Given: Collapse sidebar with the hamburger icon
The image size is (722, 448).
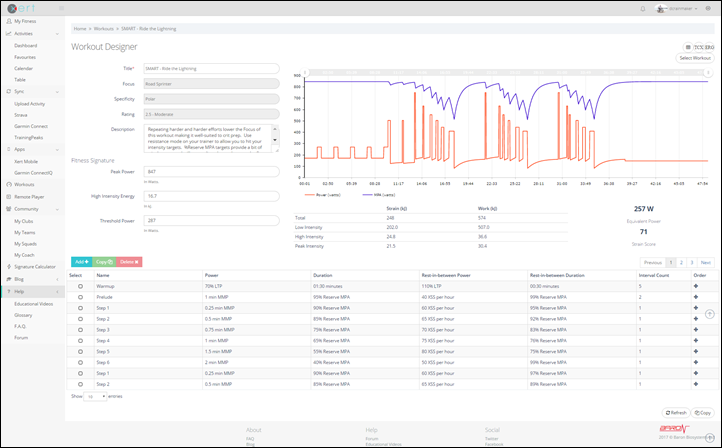Looking at the screenshot, I should (62, 8).
